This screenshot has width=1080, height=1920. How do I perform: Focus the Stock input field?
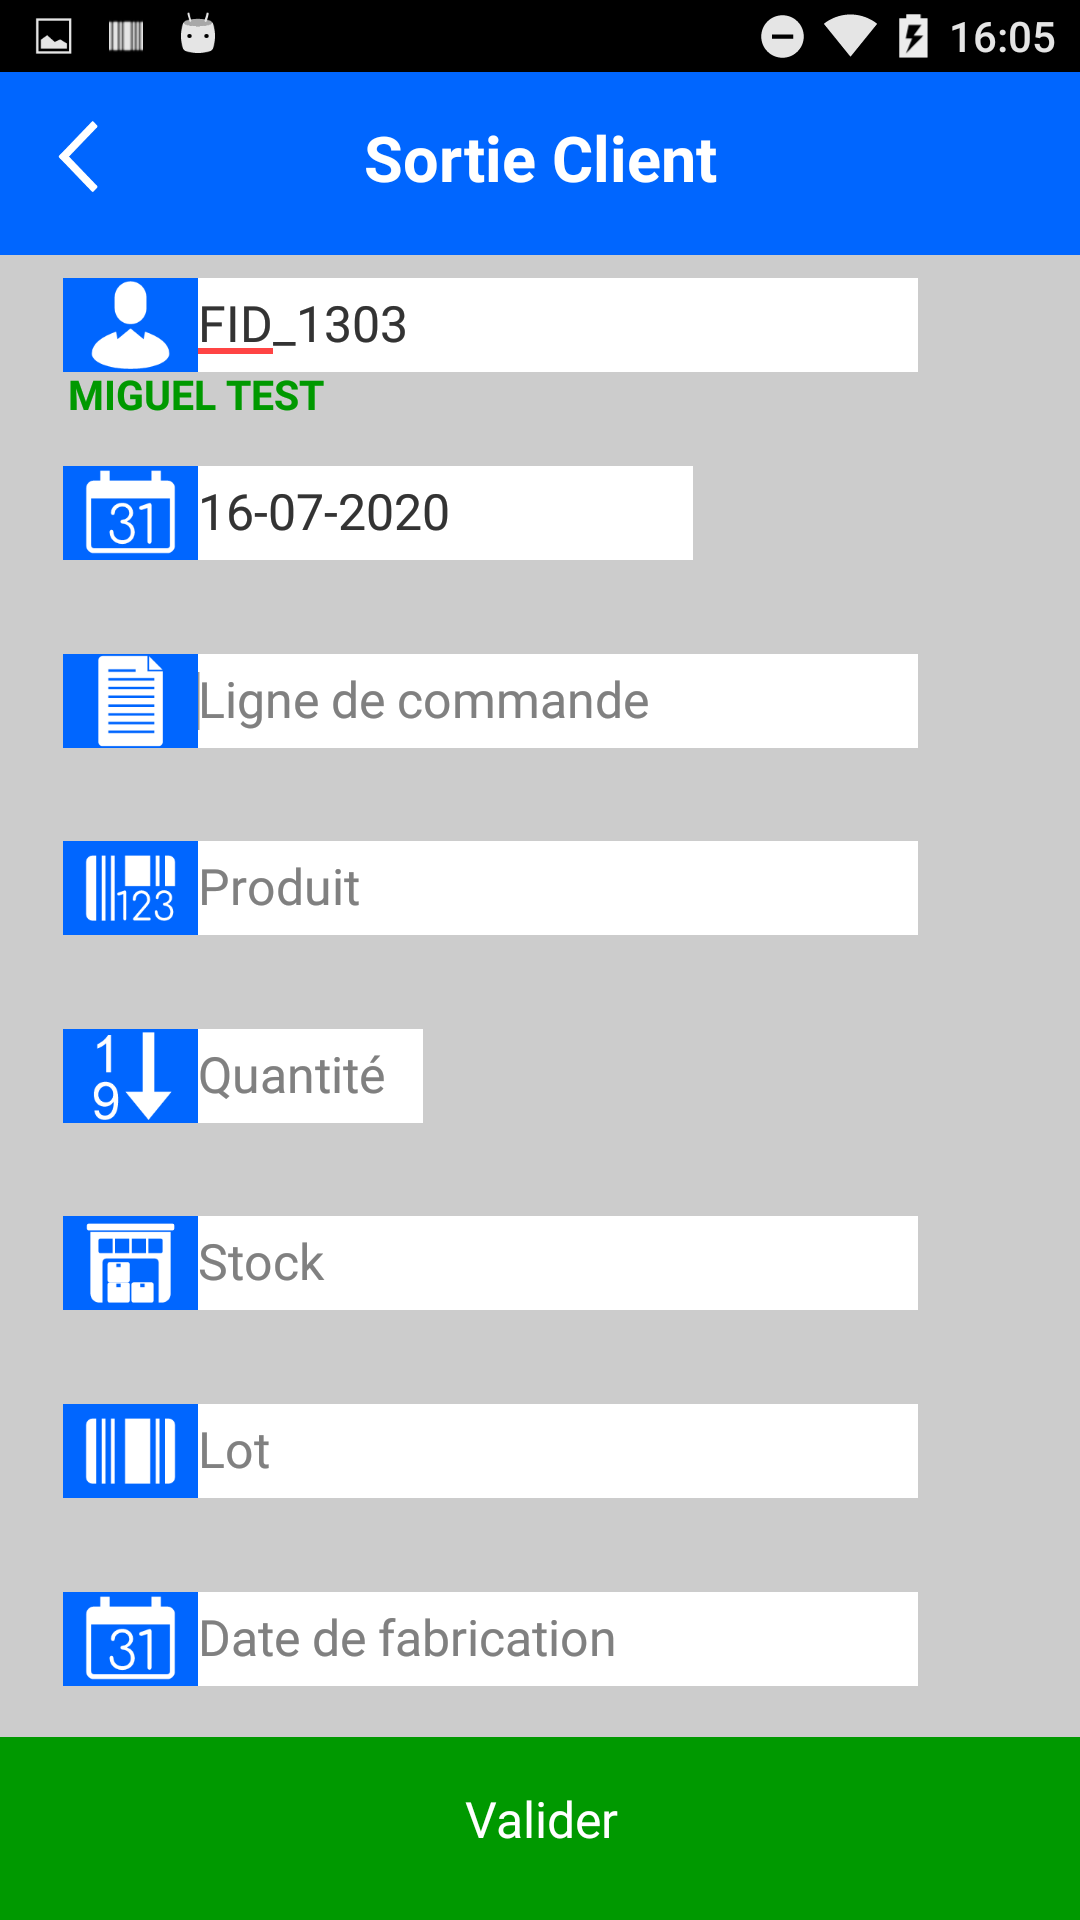tap(557, 1263)
